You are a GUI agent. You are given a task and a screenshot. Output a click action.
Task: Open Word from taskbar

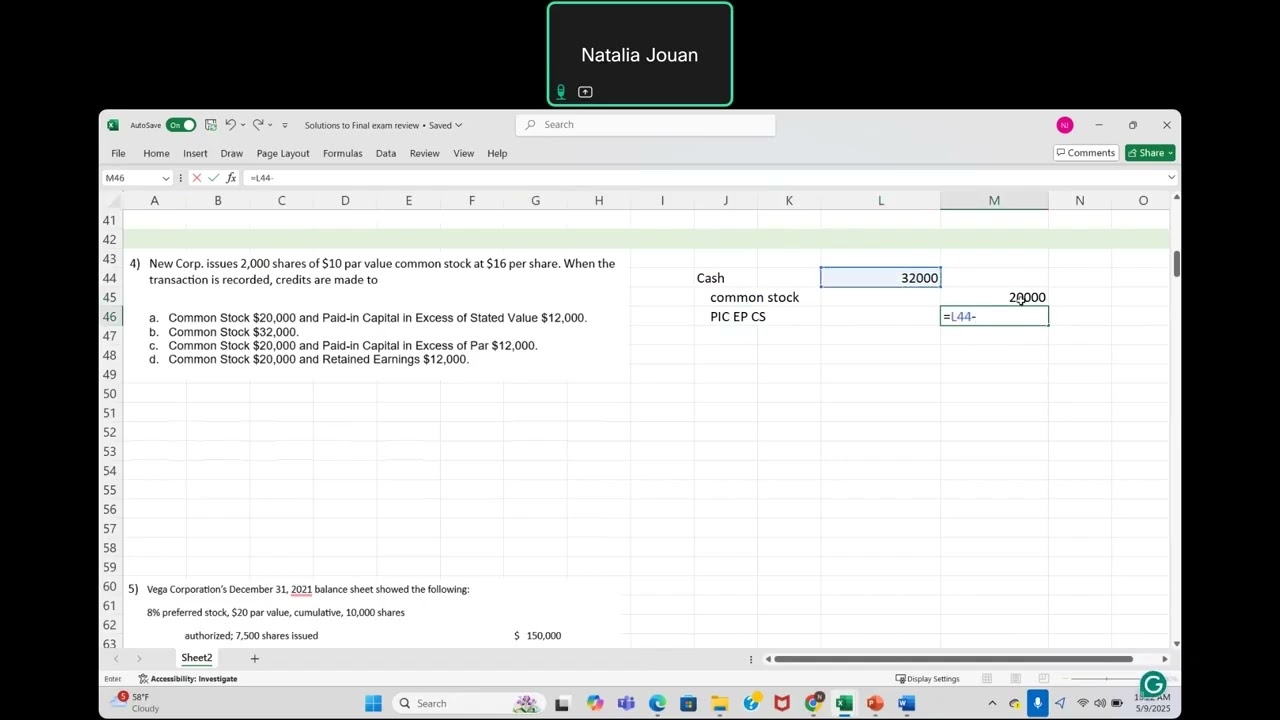click(x=906, y=703)
